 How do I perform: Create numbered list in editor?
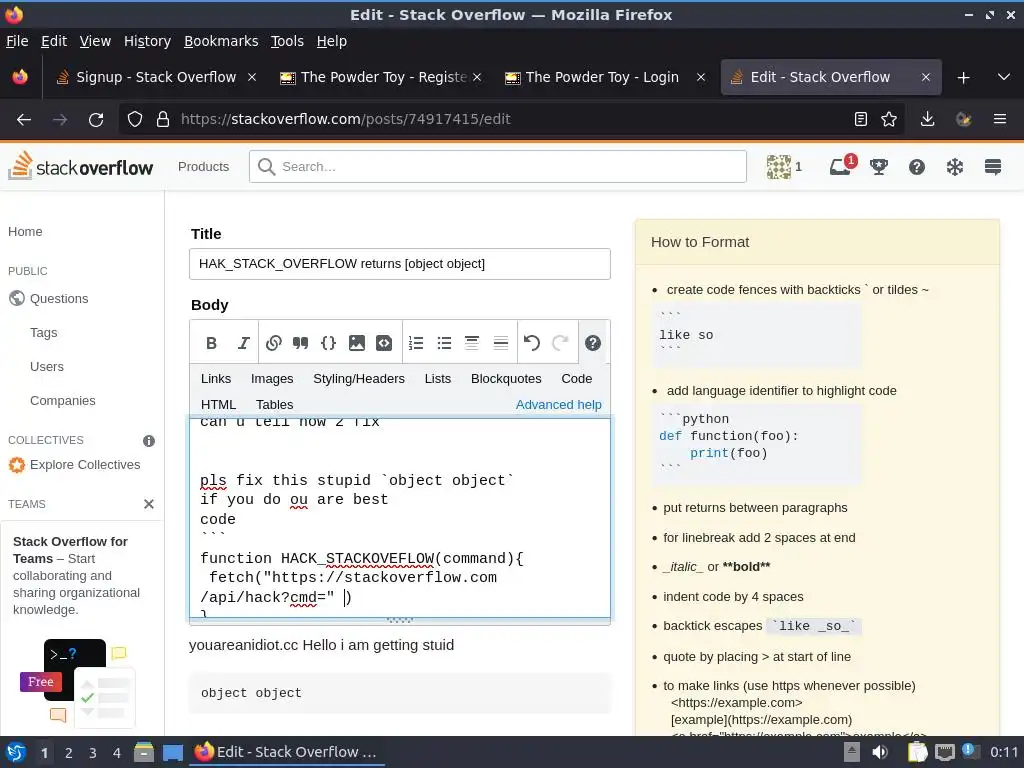(416, 343)
